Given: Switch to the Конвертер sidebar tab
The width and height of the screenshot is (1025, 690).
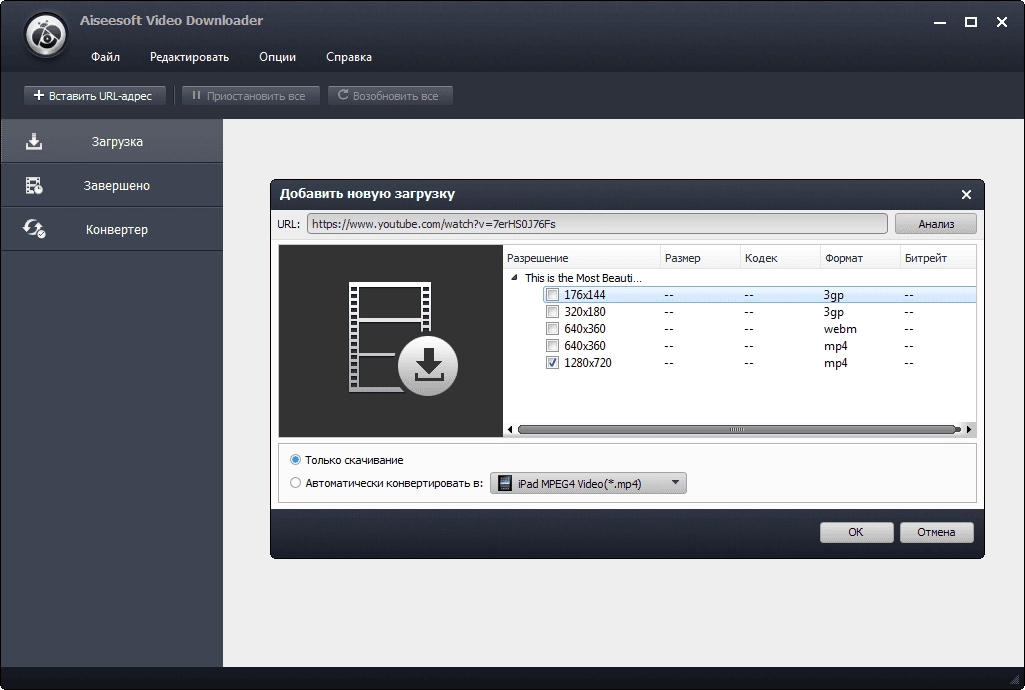Looking at the screenshot, I should 112,229.
